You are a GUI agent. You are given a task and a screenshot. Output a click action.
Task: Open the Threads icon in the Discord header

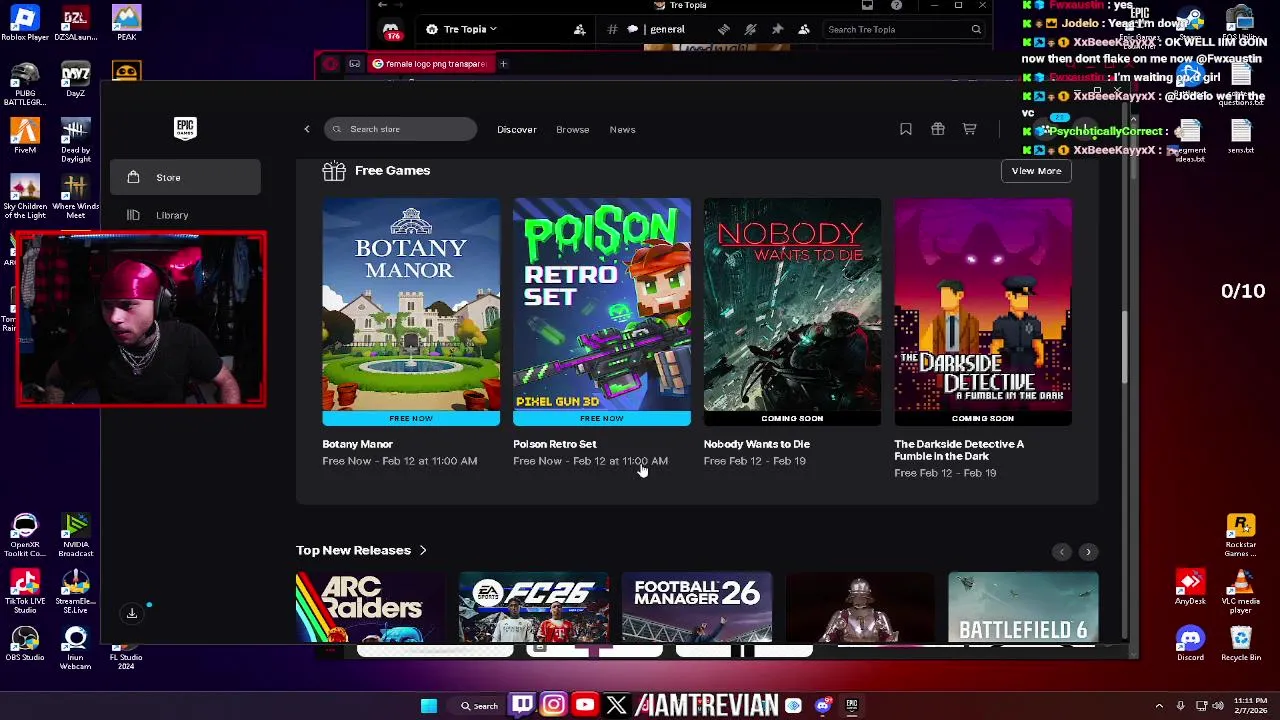pyautogui.click(x=723, y=29)
